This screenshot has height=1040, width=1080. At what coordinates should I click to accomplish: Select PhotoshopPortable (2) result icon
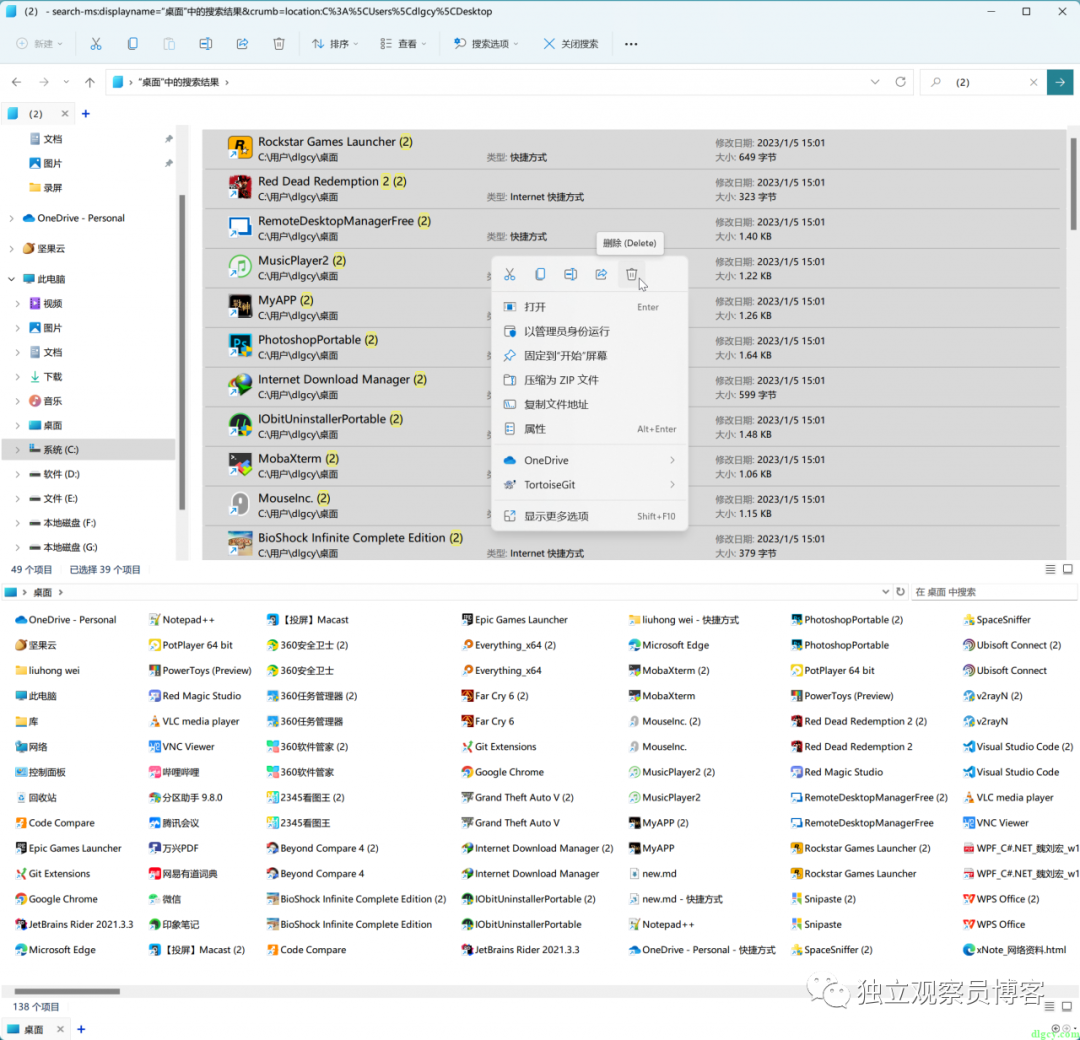click(x=240, y=346)
